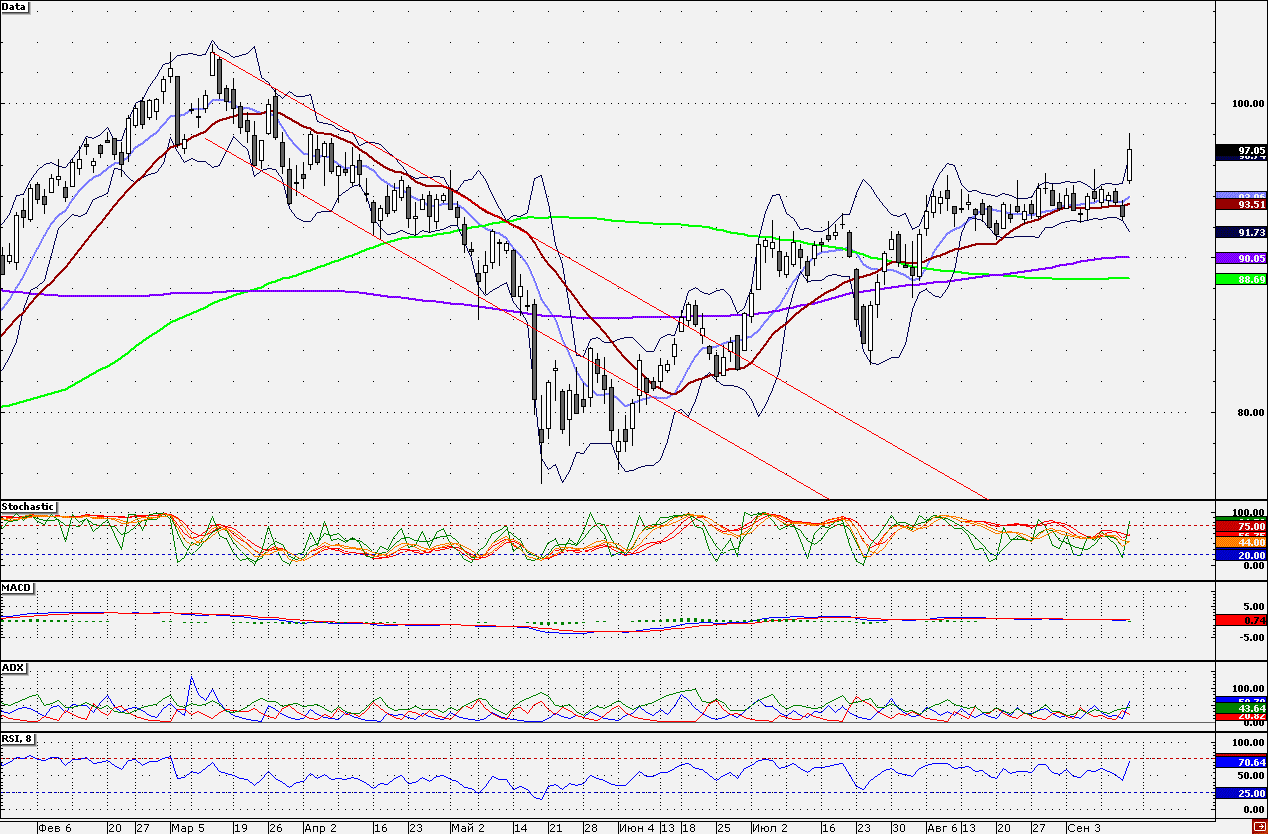The width and height of the screenshot is (1268, 834).
Task: Open the ADX indicator panel label
Action: [13, 667]
